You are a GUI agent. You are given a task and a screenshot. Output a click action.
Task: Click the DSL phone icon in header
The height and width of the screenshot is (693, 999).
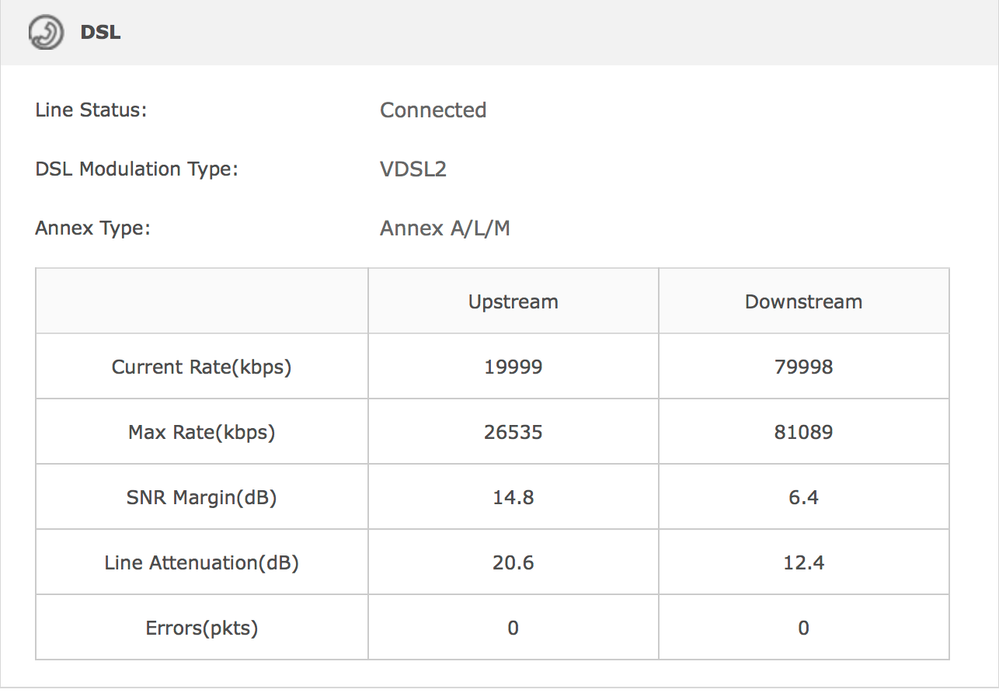[x=46, y=32]
